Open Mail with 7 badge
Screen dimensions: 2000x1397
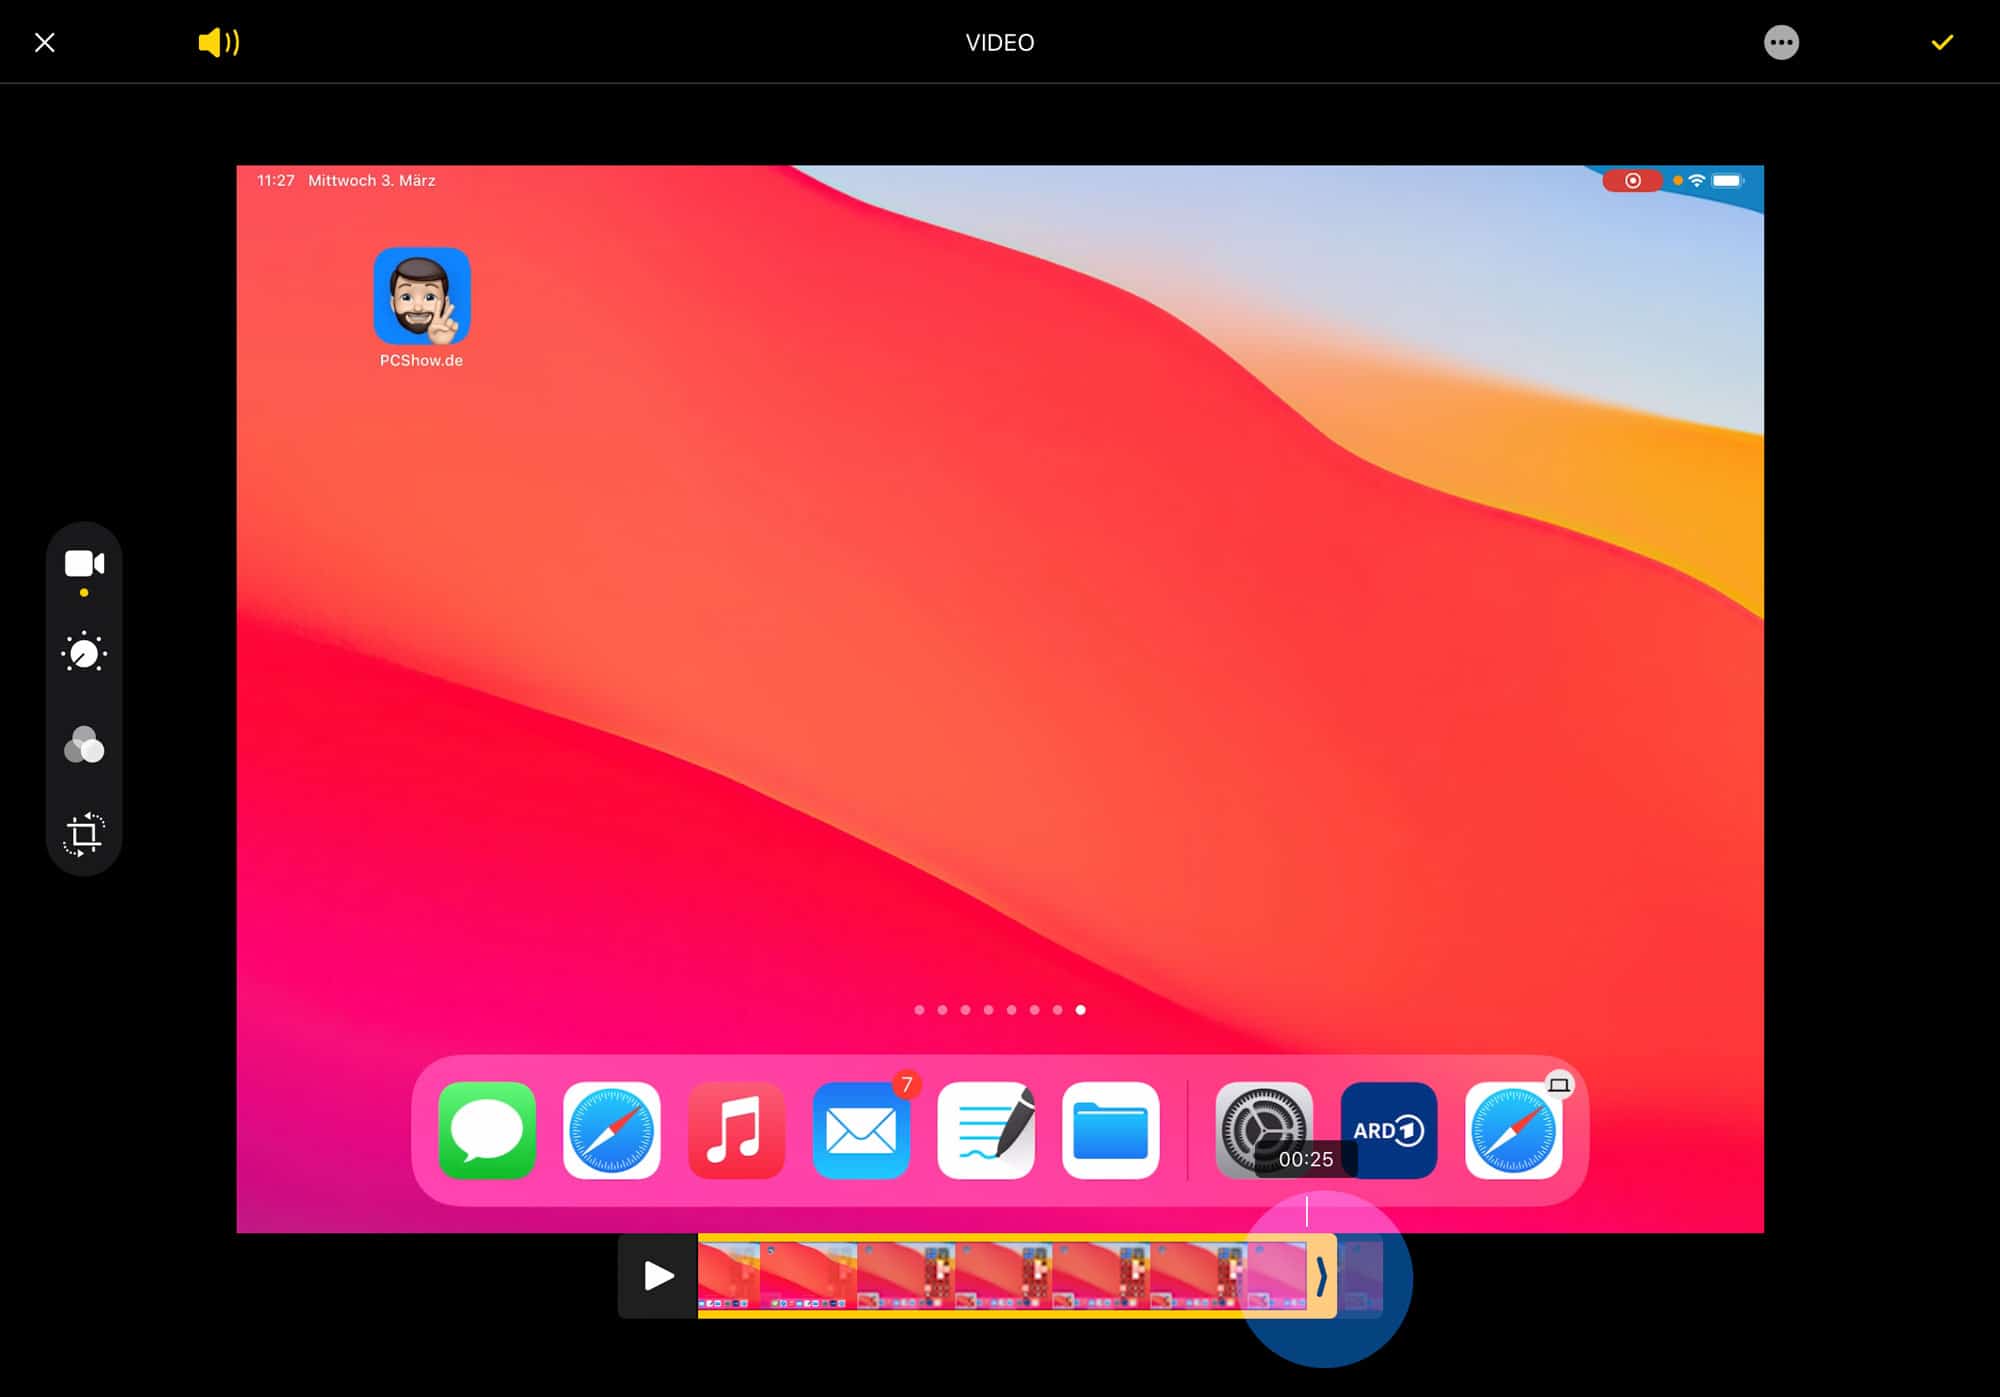pyautogui.click(x=861, y=1130)
